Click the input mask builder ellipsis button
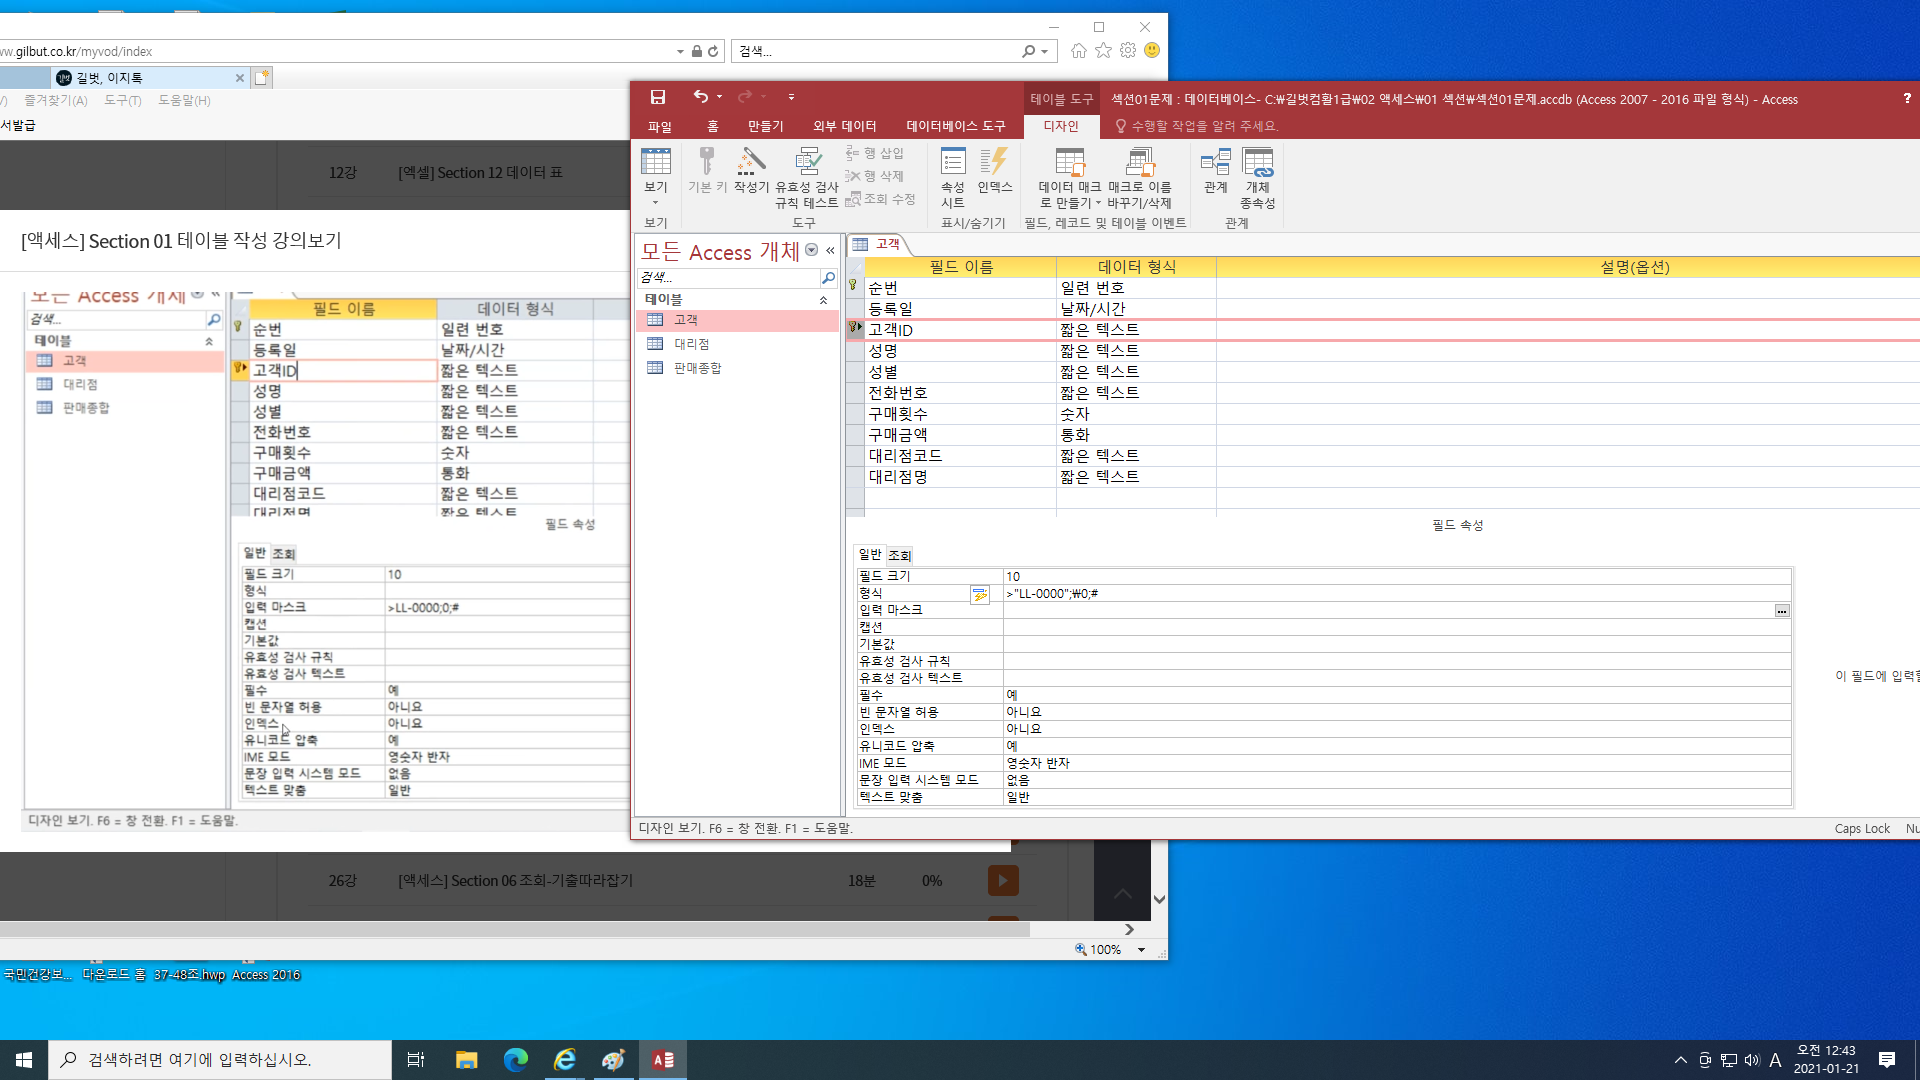 pos(1782,611)
